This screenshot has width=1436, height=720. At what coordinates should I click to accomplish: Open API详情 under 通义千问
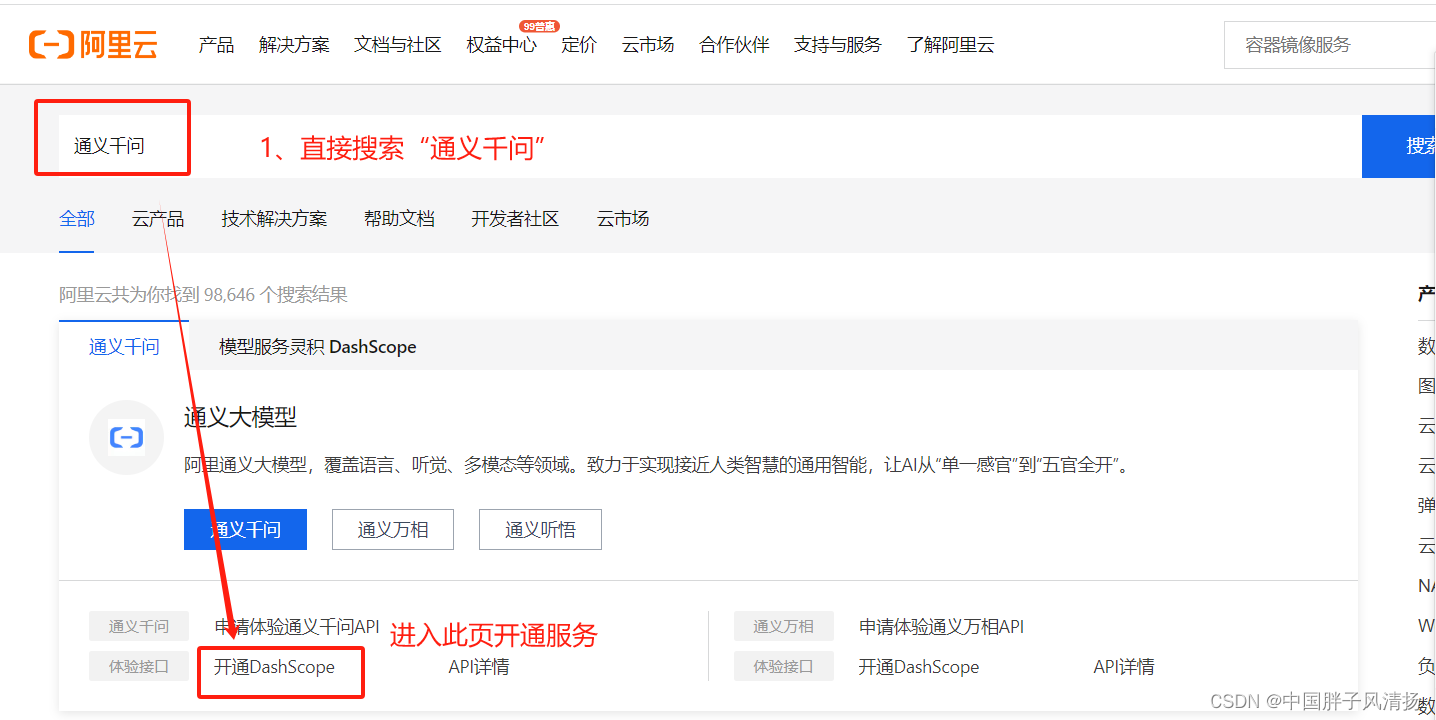coord(479,667)
